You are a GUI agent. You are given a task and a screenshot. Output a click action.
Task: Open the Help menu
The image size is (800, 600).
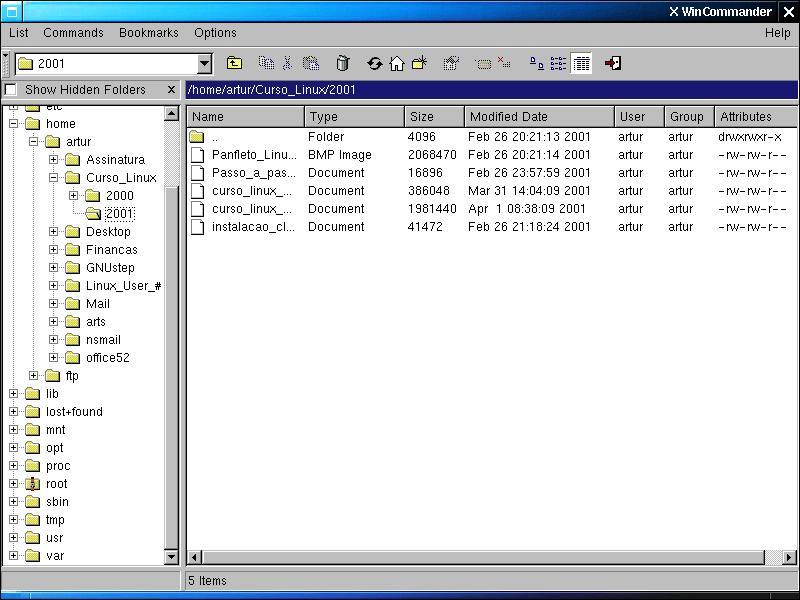click(x=778, y=33)
